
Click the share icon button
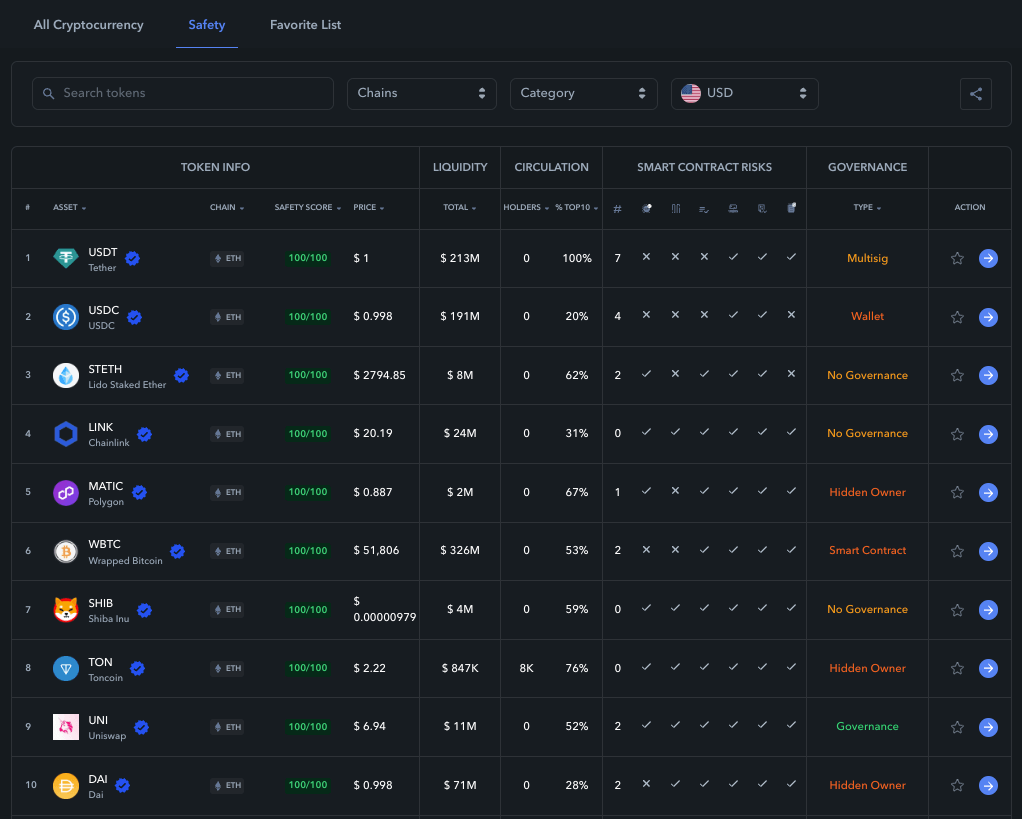975,94
